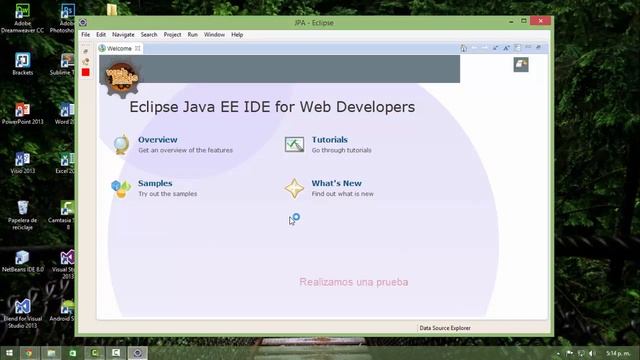
Task: Click 'Go through tutorials' text
Action: click(342, 150)
